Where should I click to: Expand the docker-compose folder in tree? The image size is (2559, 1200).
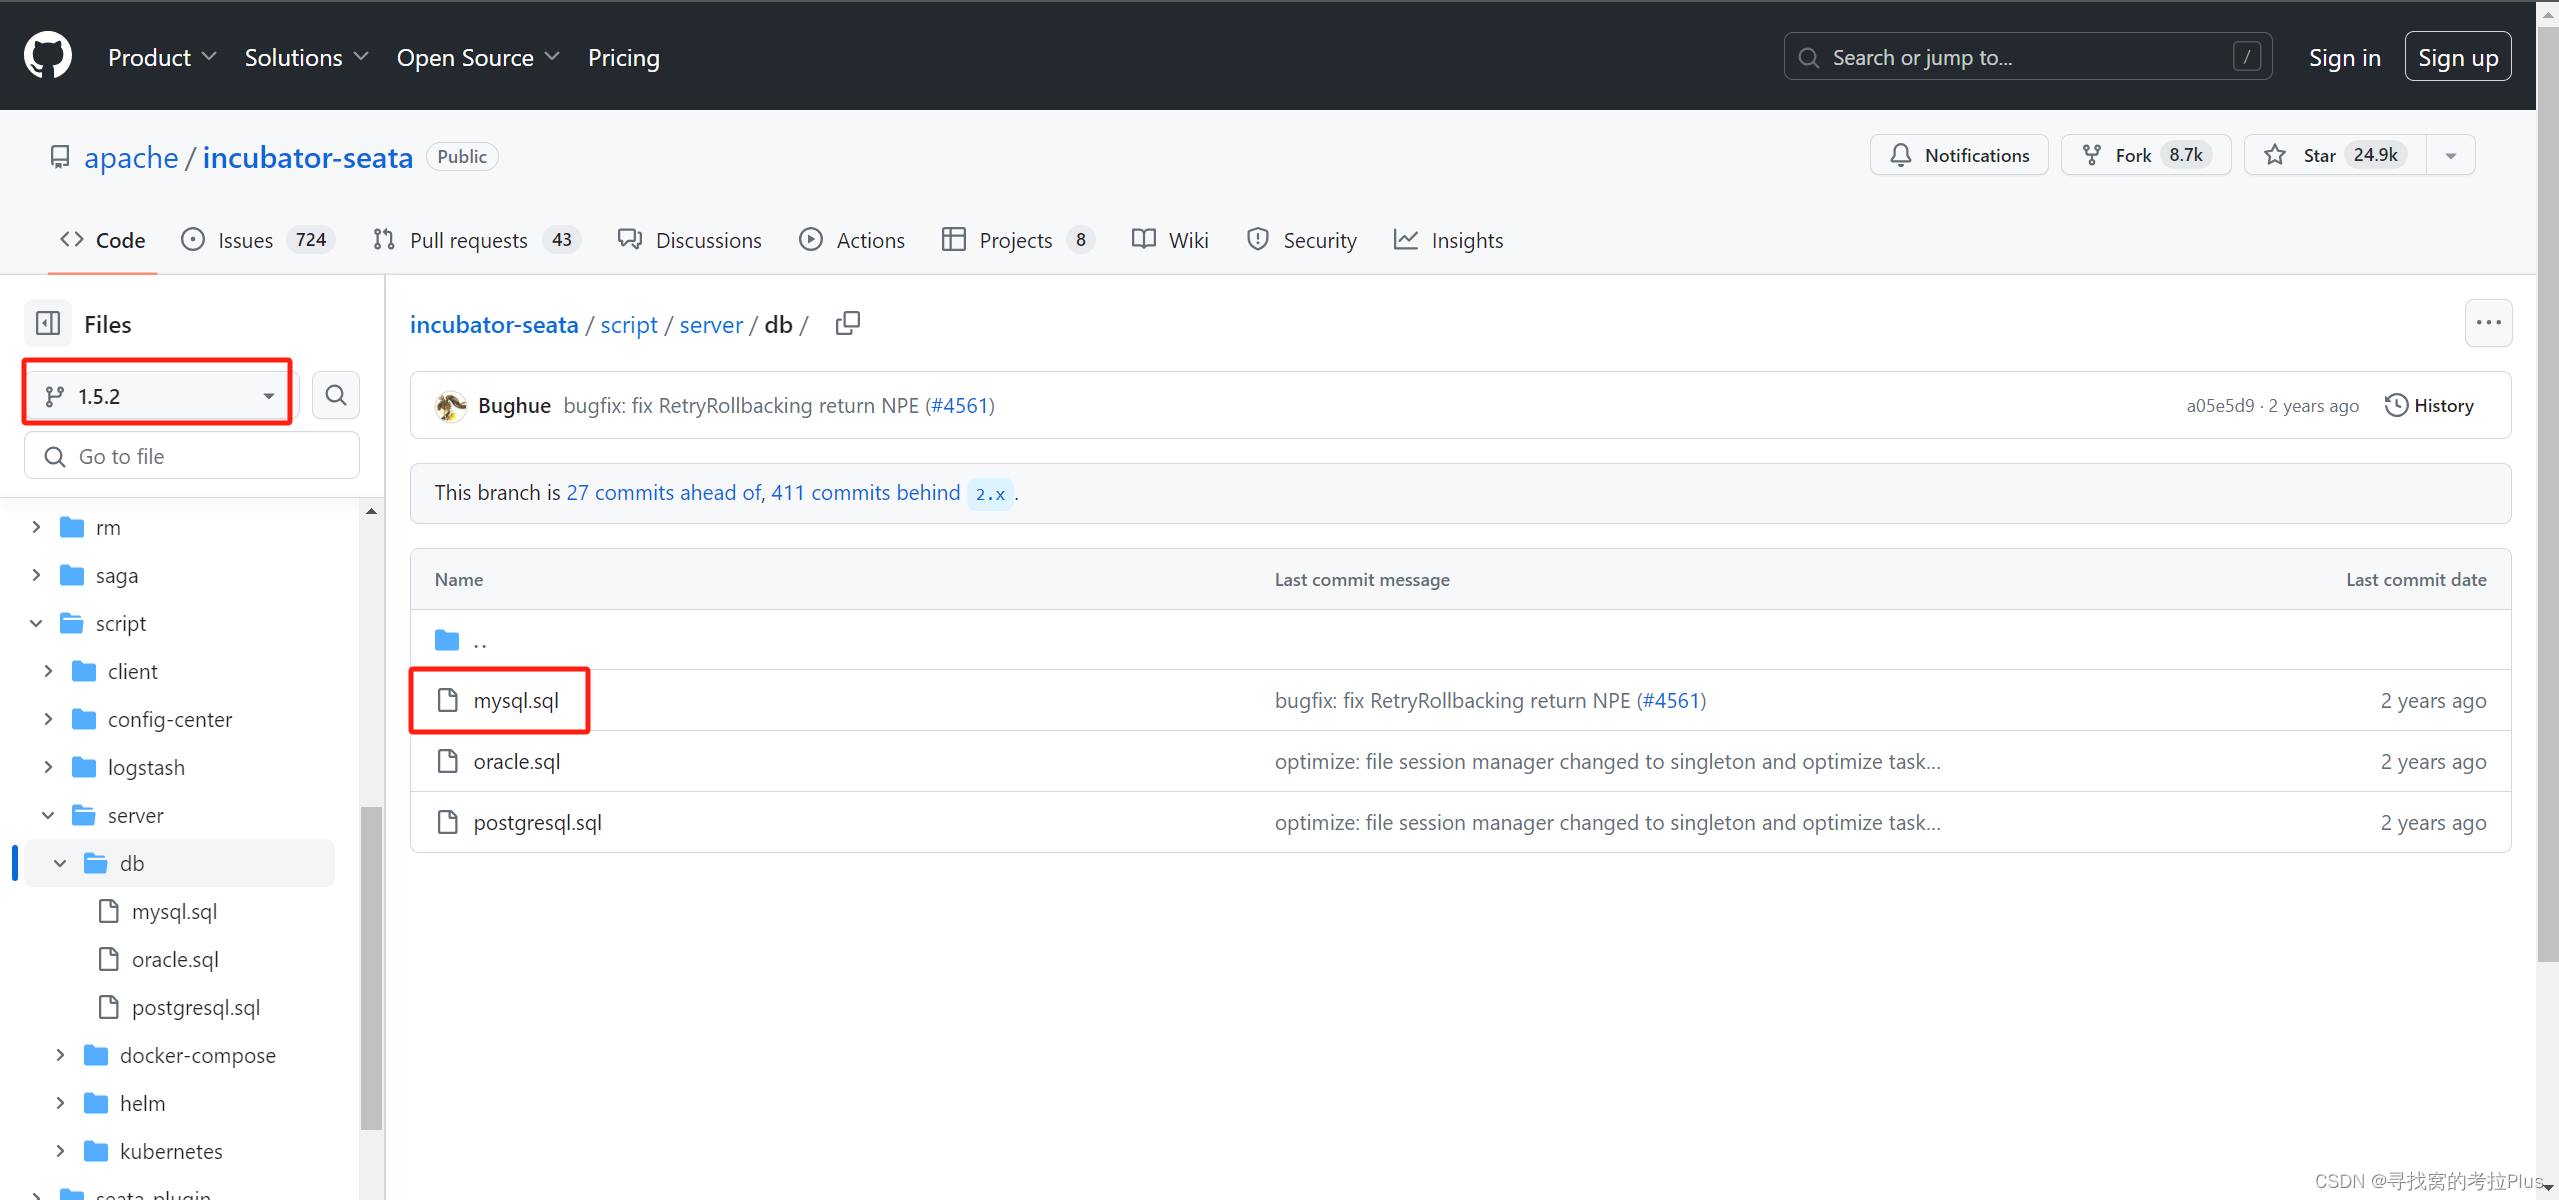point(61,1055)
